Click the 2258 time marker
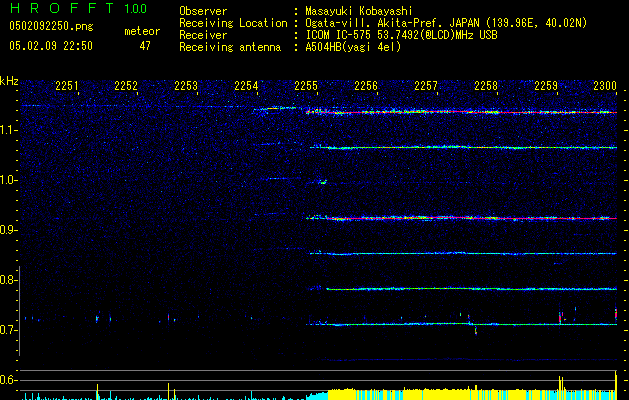 (x=486, y=87)
